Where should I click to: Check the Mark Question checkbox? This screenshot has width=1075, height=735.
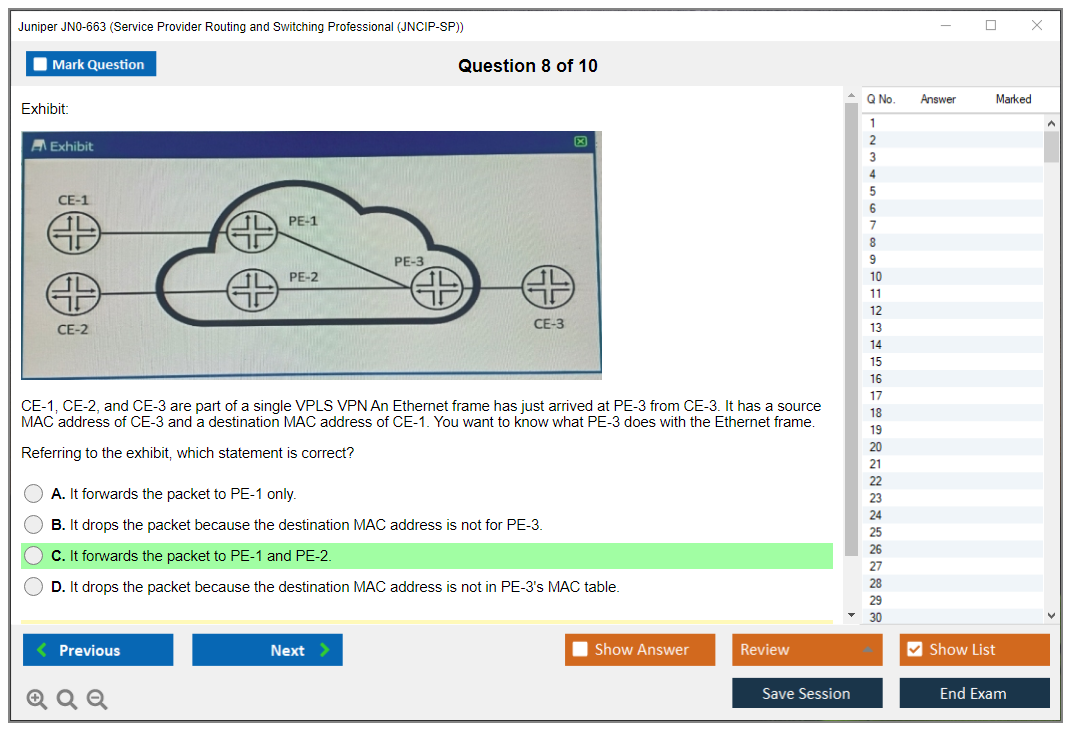[x=41, y=65]
